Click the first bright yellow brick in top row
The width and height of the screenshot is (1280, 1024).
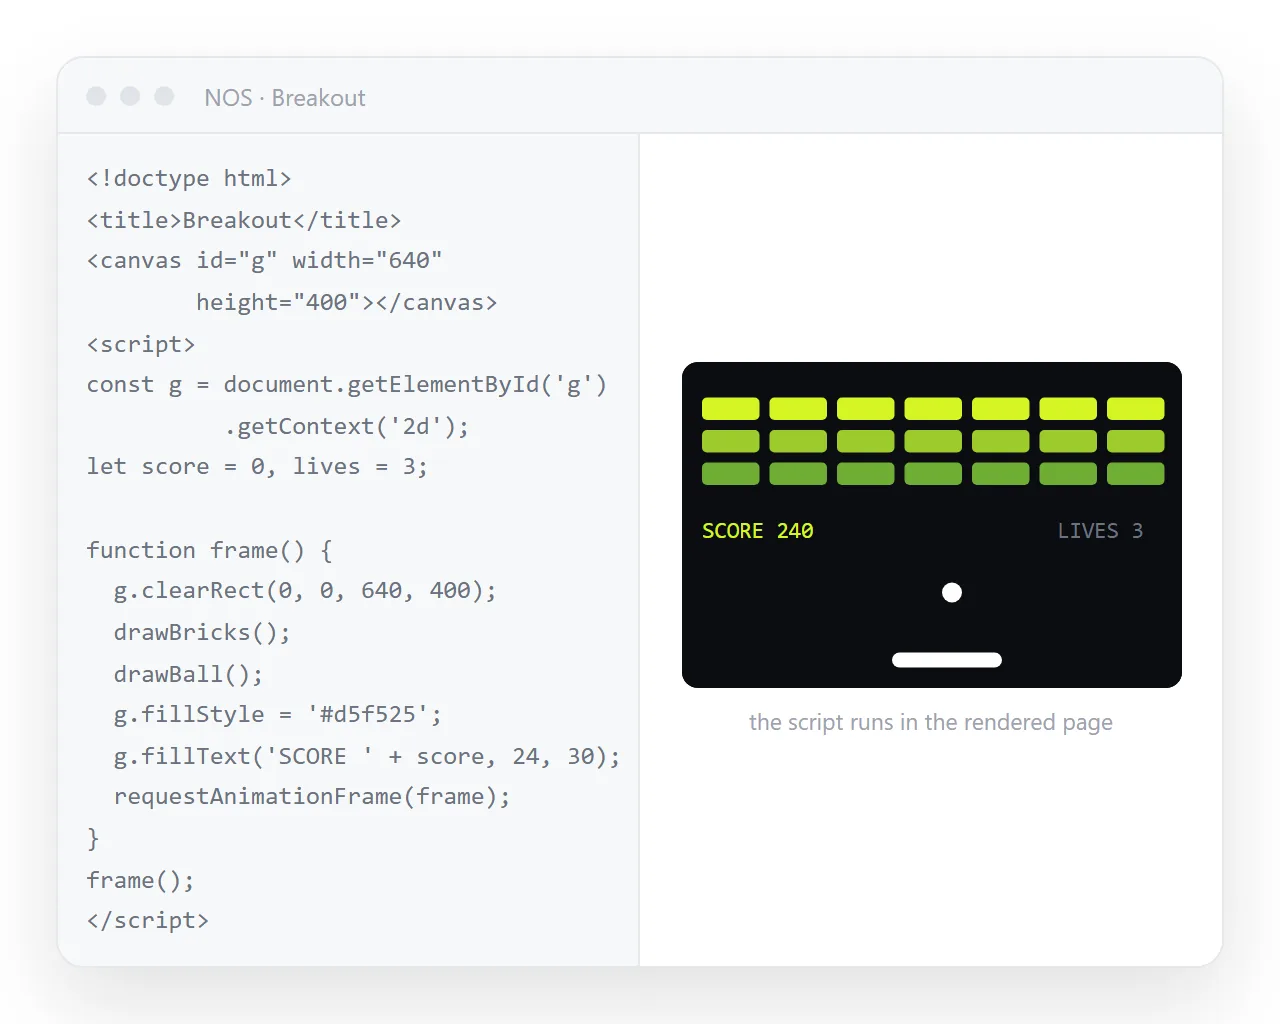731,409
